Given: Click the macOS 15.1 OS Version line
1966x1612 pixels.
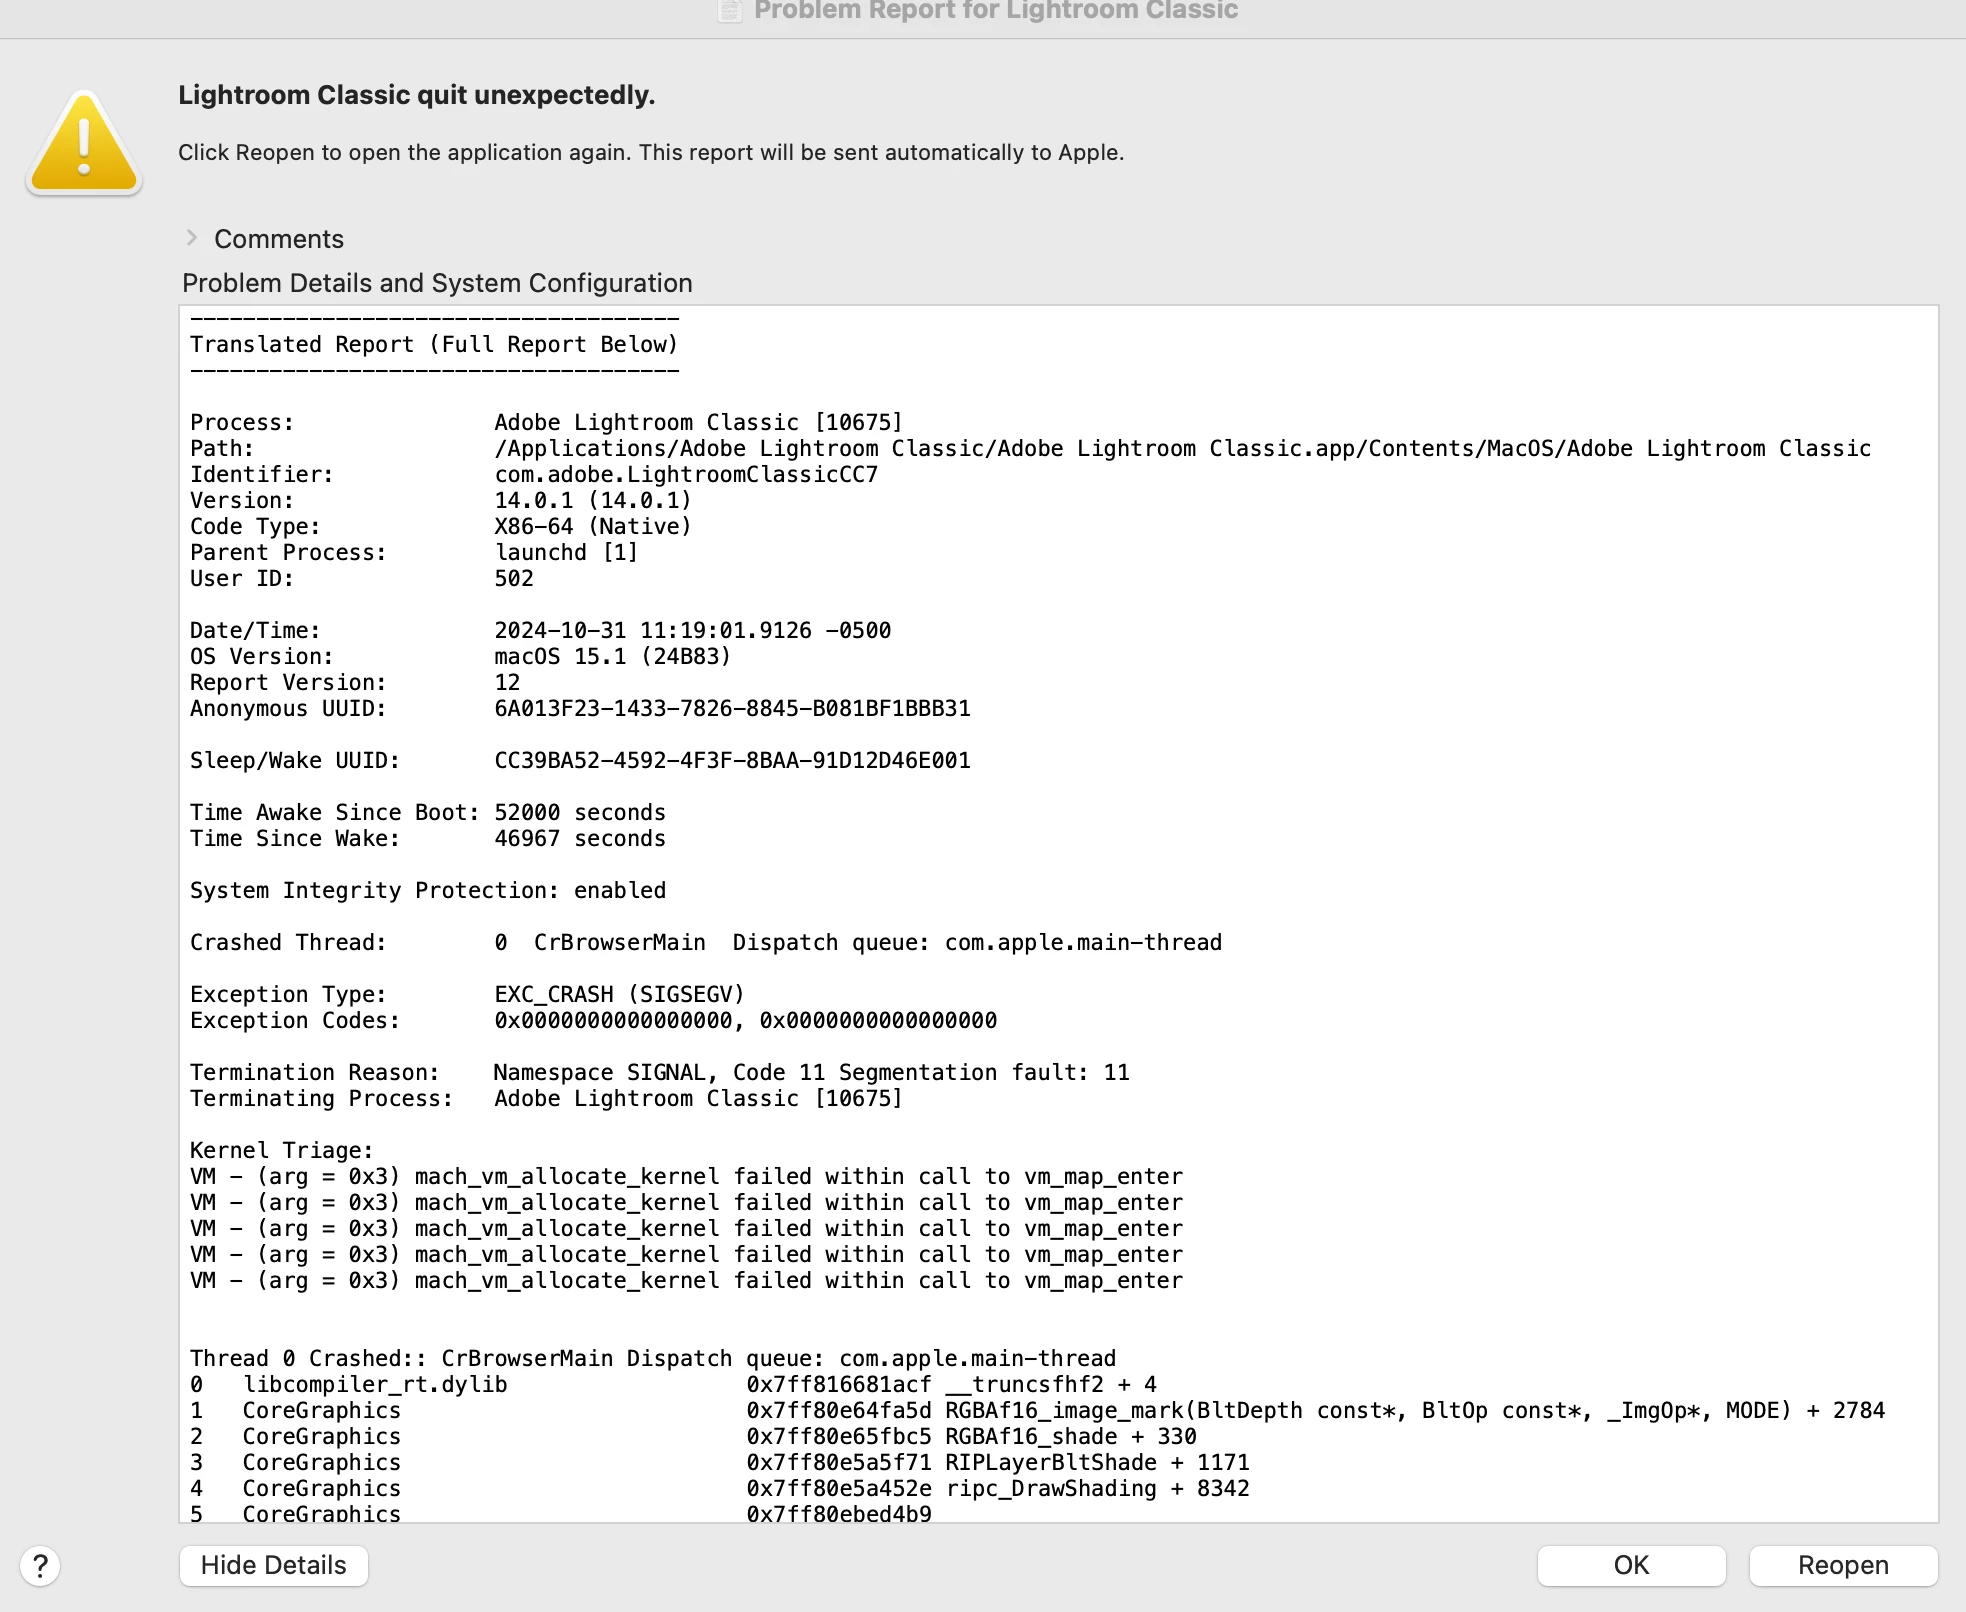Looking at the screenshot, I should (612, 656).
